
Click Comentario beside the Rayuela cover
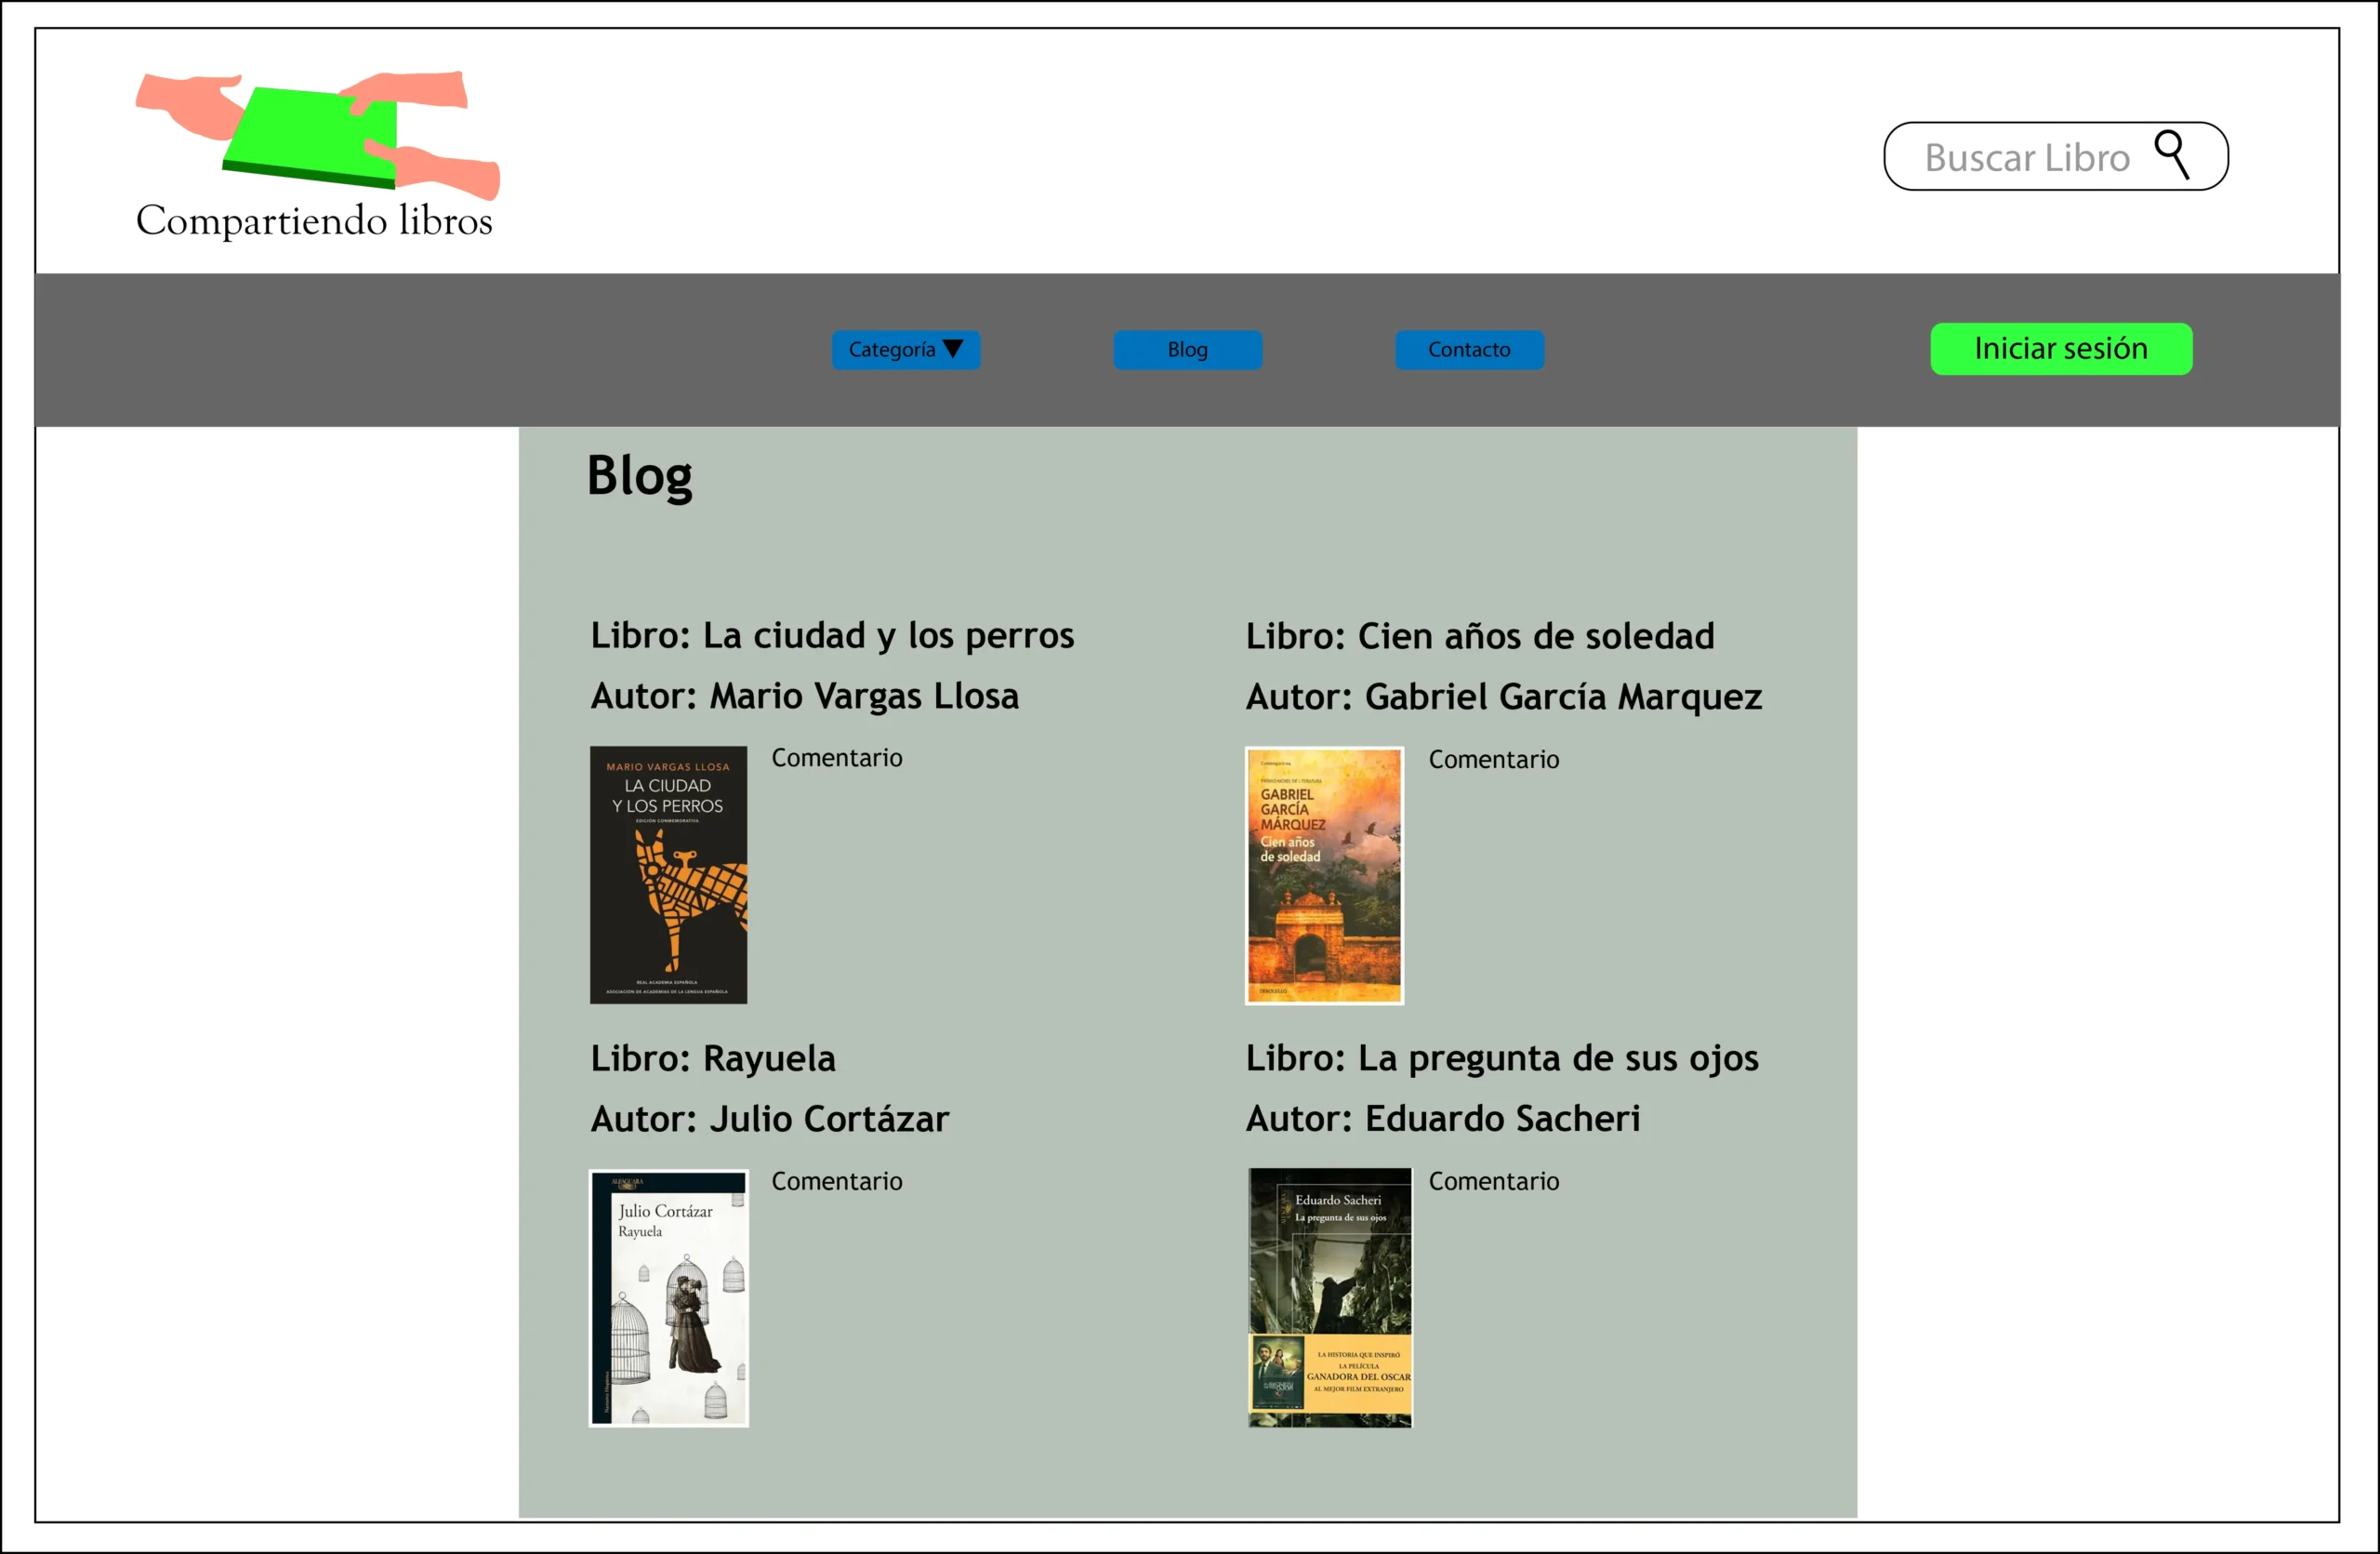click(x=836, y=1181)
